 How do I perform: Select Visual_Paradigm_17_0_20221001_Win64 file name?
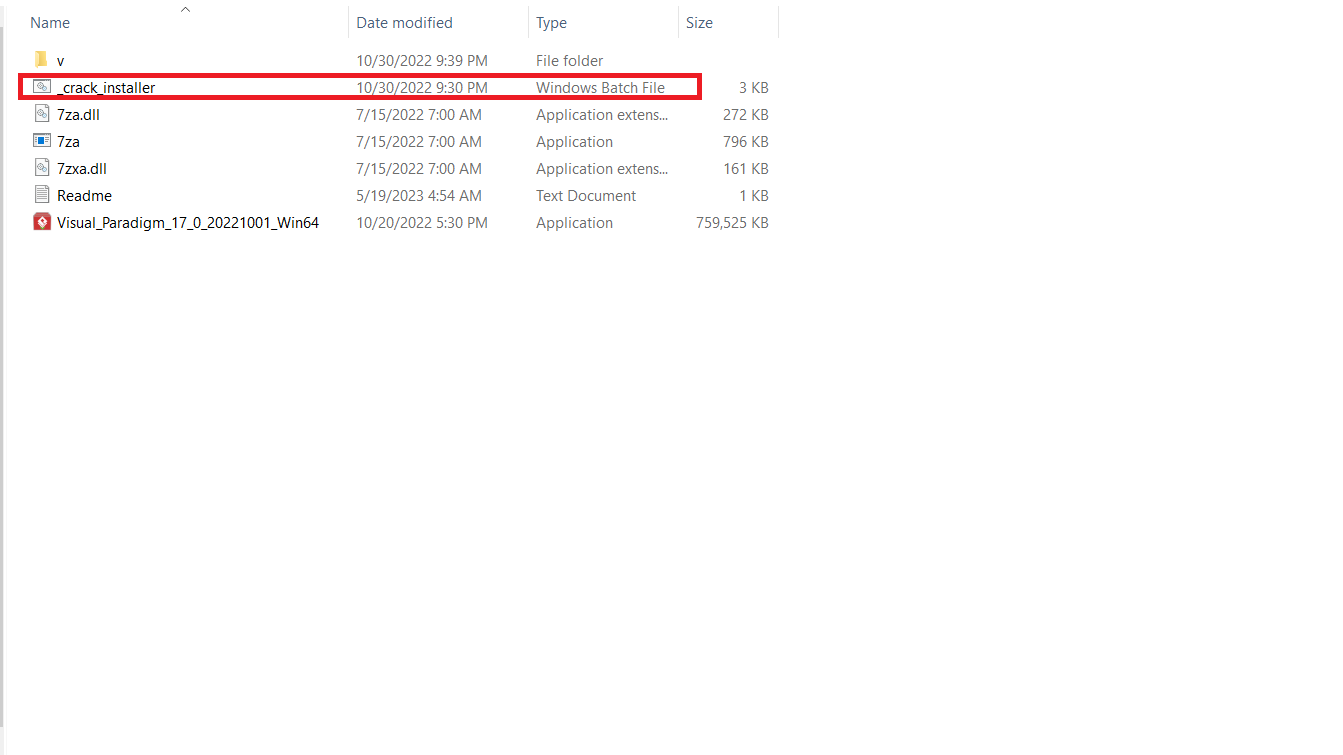coord(188,222)
